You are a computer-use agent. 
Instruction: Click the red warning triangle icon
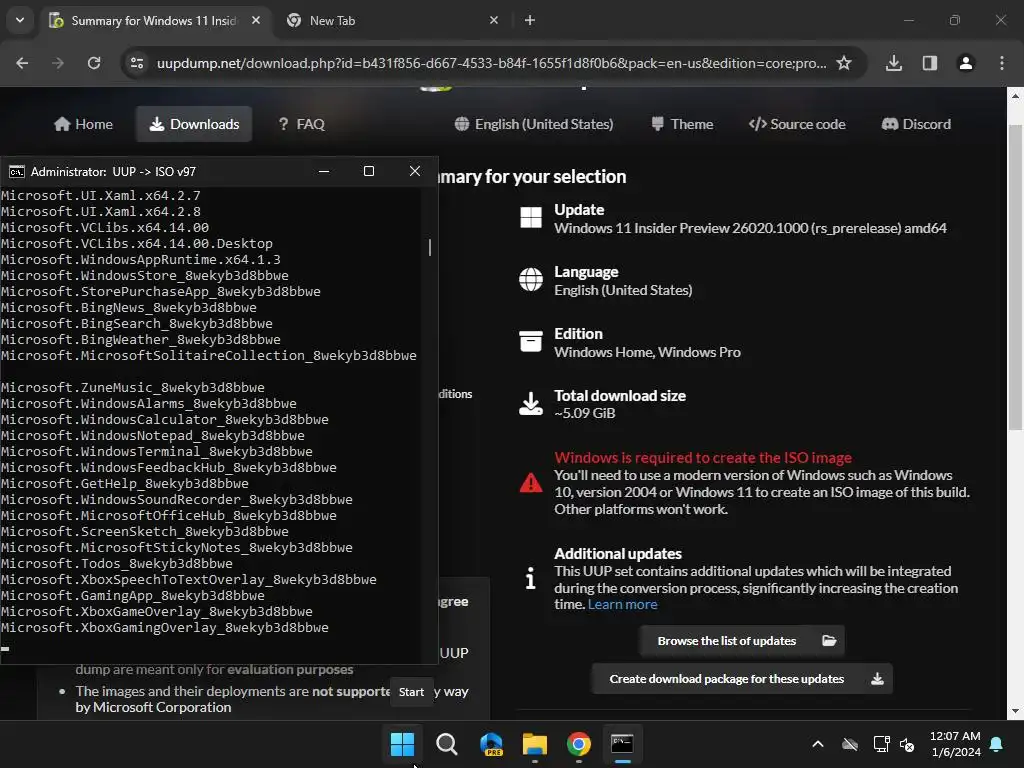tap(530, 483)
